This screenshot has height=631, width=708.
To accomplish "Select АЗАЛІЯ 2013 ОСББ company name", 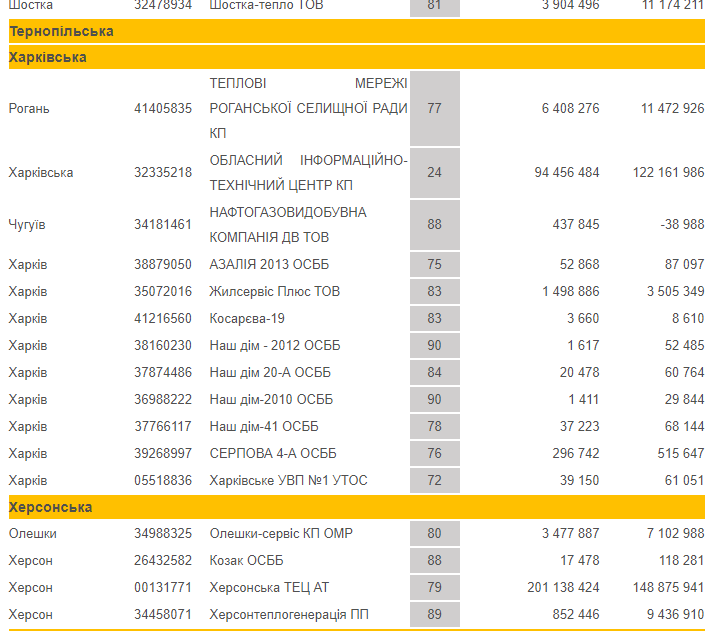I will [x=269, y=264].
